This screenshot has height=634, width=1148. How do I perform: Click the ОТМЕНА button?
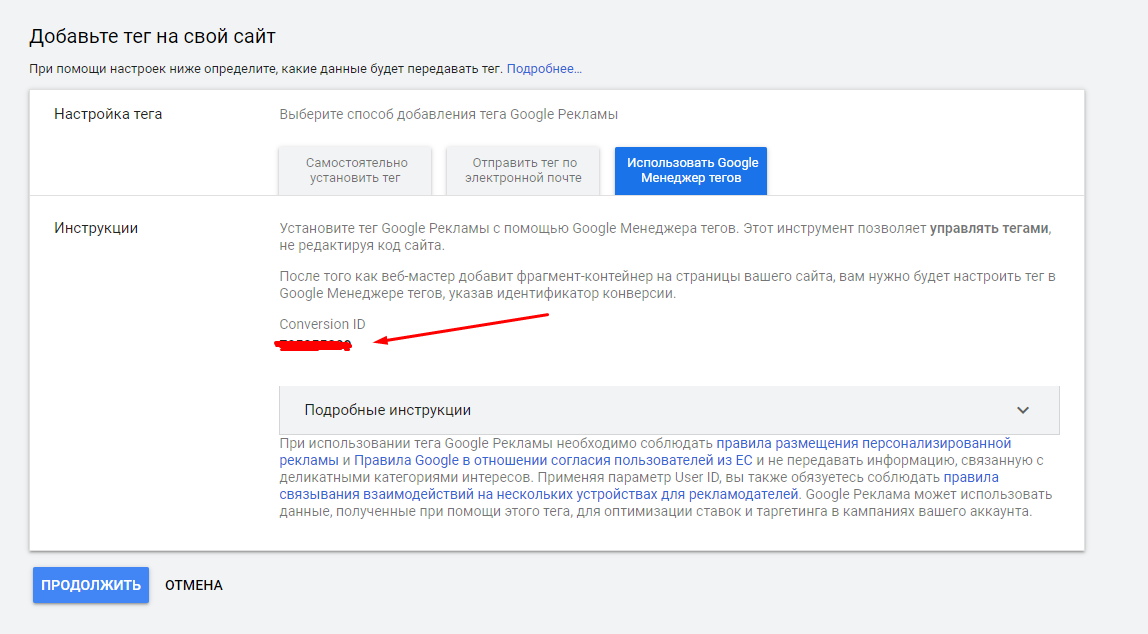pos(194,585)
